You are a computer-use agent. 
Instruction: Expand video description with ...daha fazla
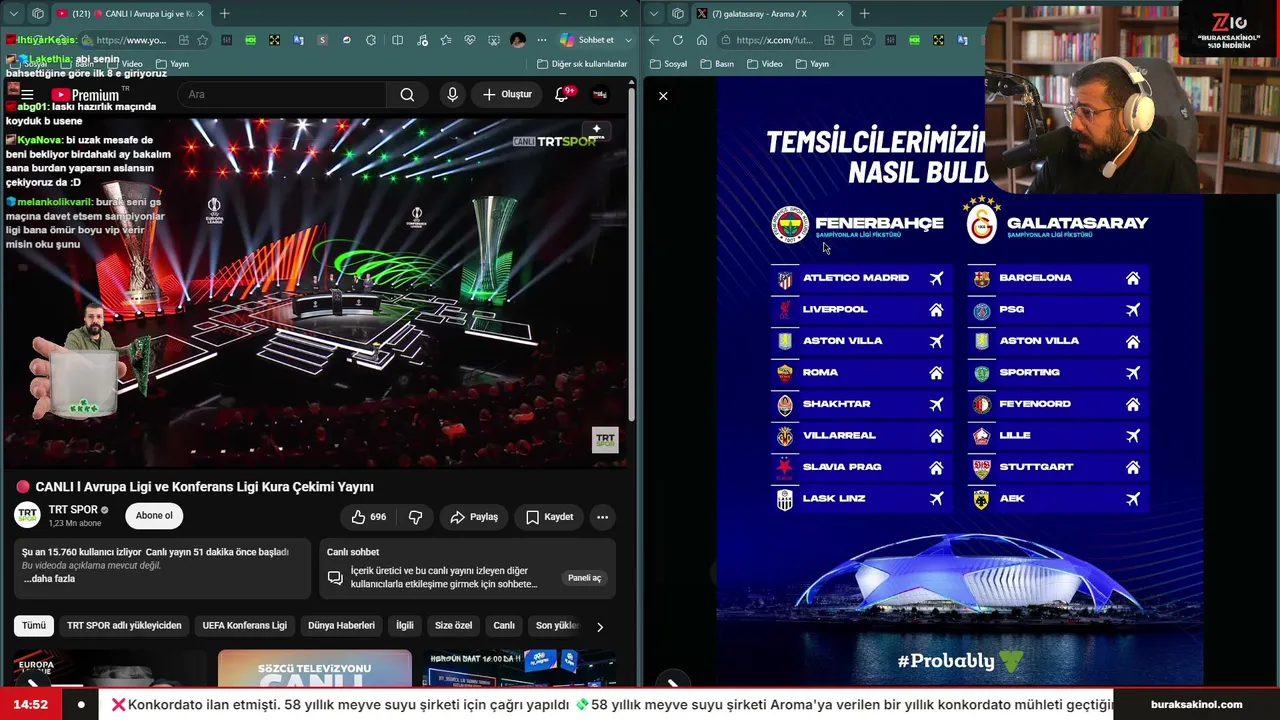pyautogui.click(x=49, y=579)
